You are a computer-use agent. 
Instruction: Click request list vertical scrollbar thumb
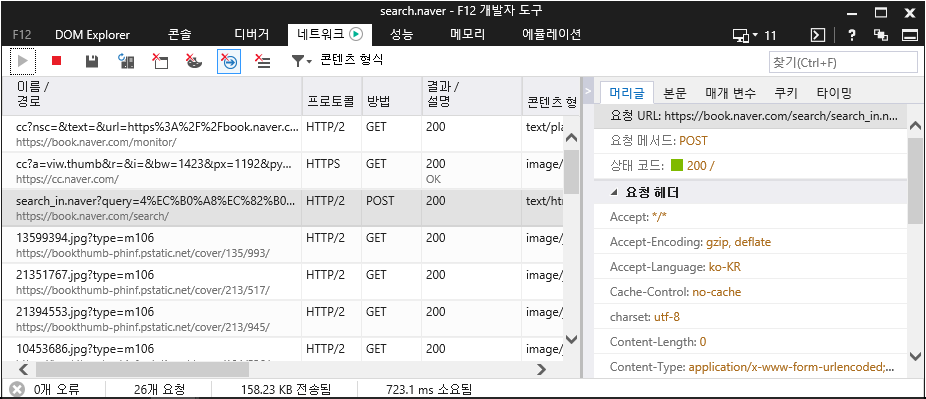[x=571, y=171]
